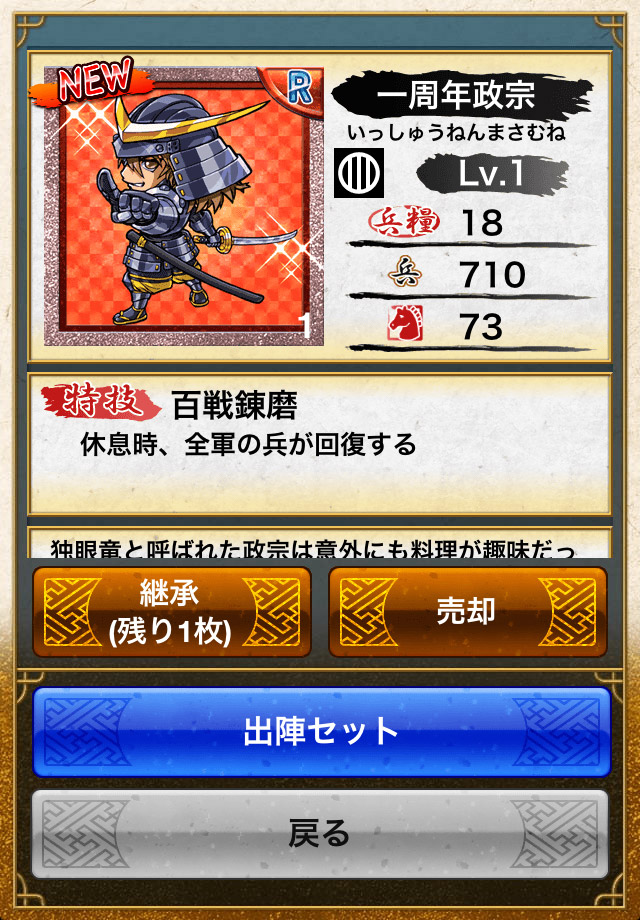Click the red 特技 skill label
The image size is (640, 920).
point(101,402)
